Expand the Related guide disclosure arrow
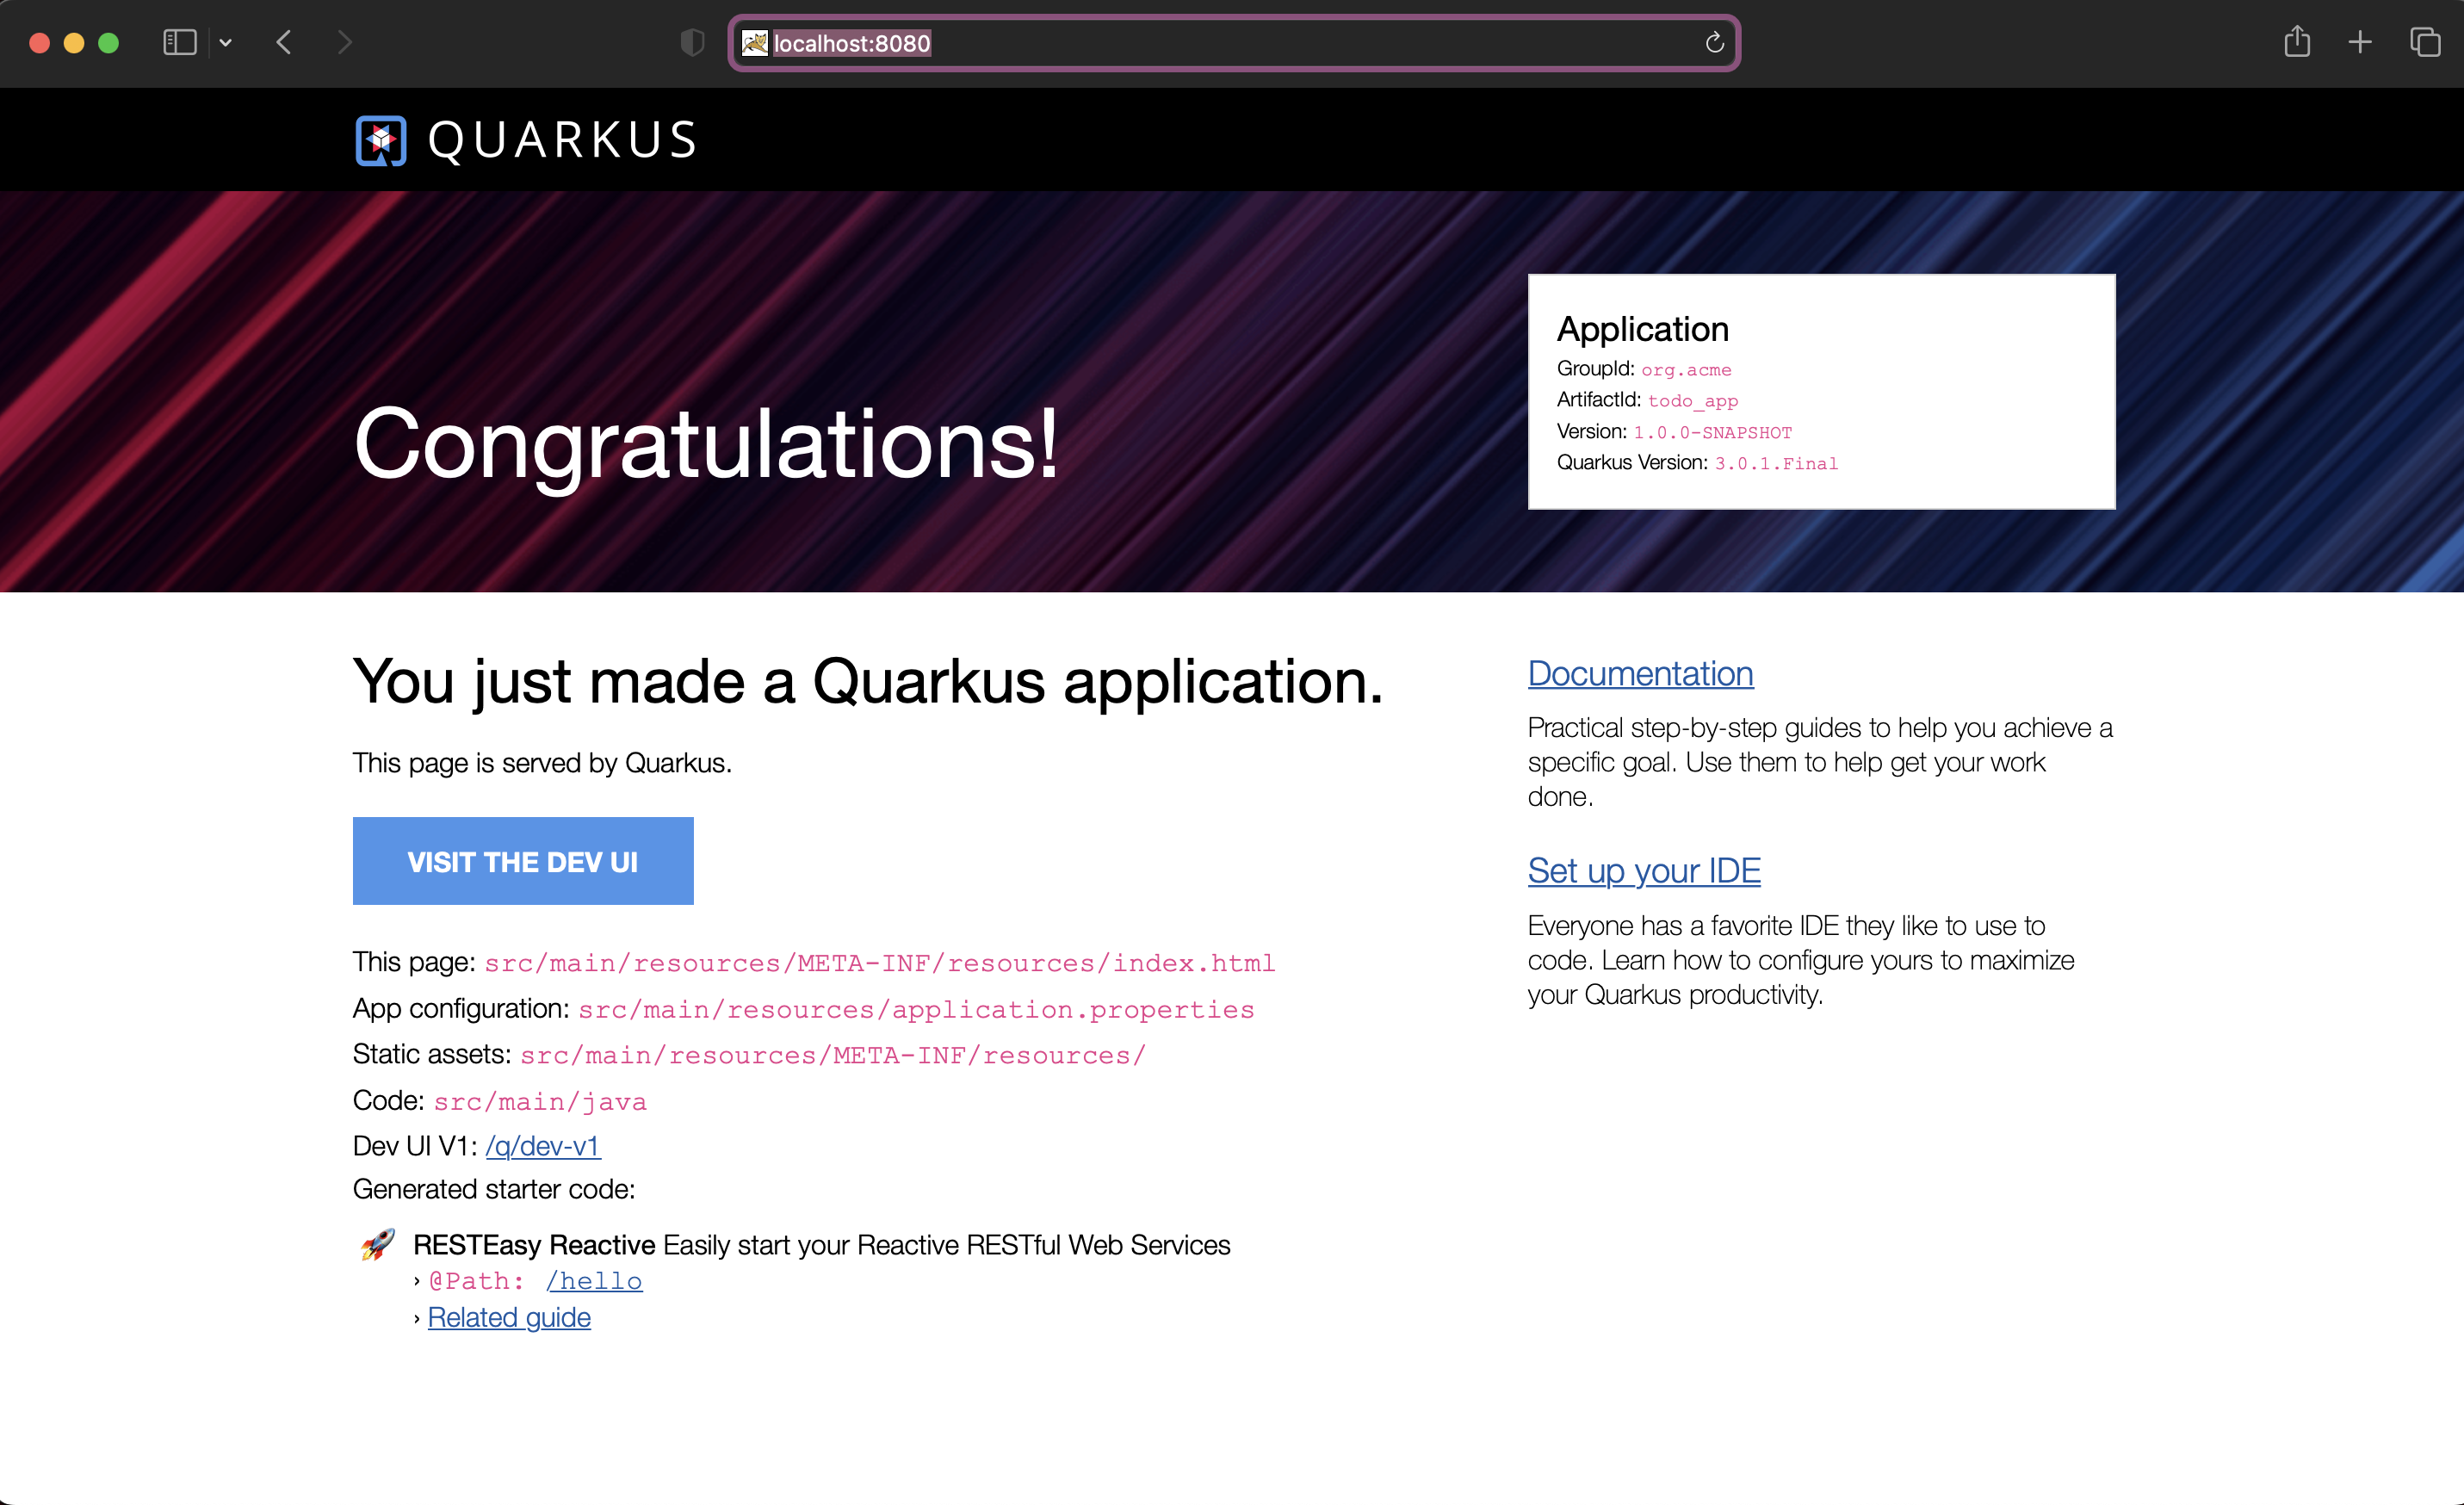The image size is (2464, 1505). point(417,1318)
